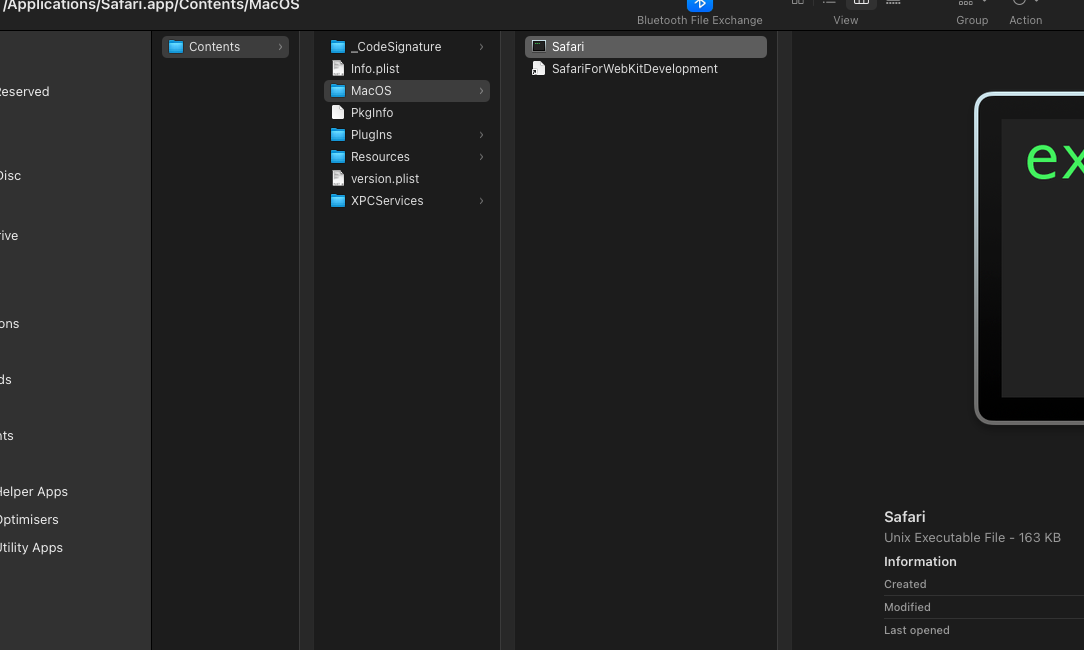Click the chevron on the MacOS row
Viewport: 1084px width, 650px height.
(x=481, y=91)
